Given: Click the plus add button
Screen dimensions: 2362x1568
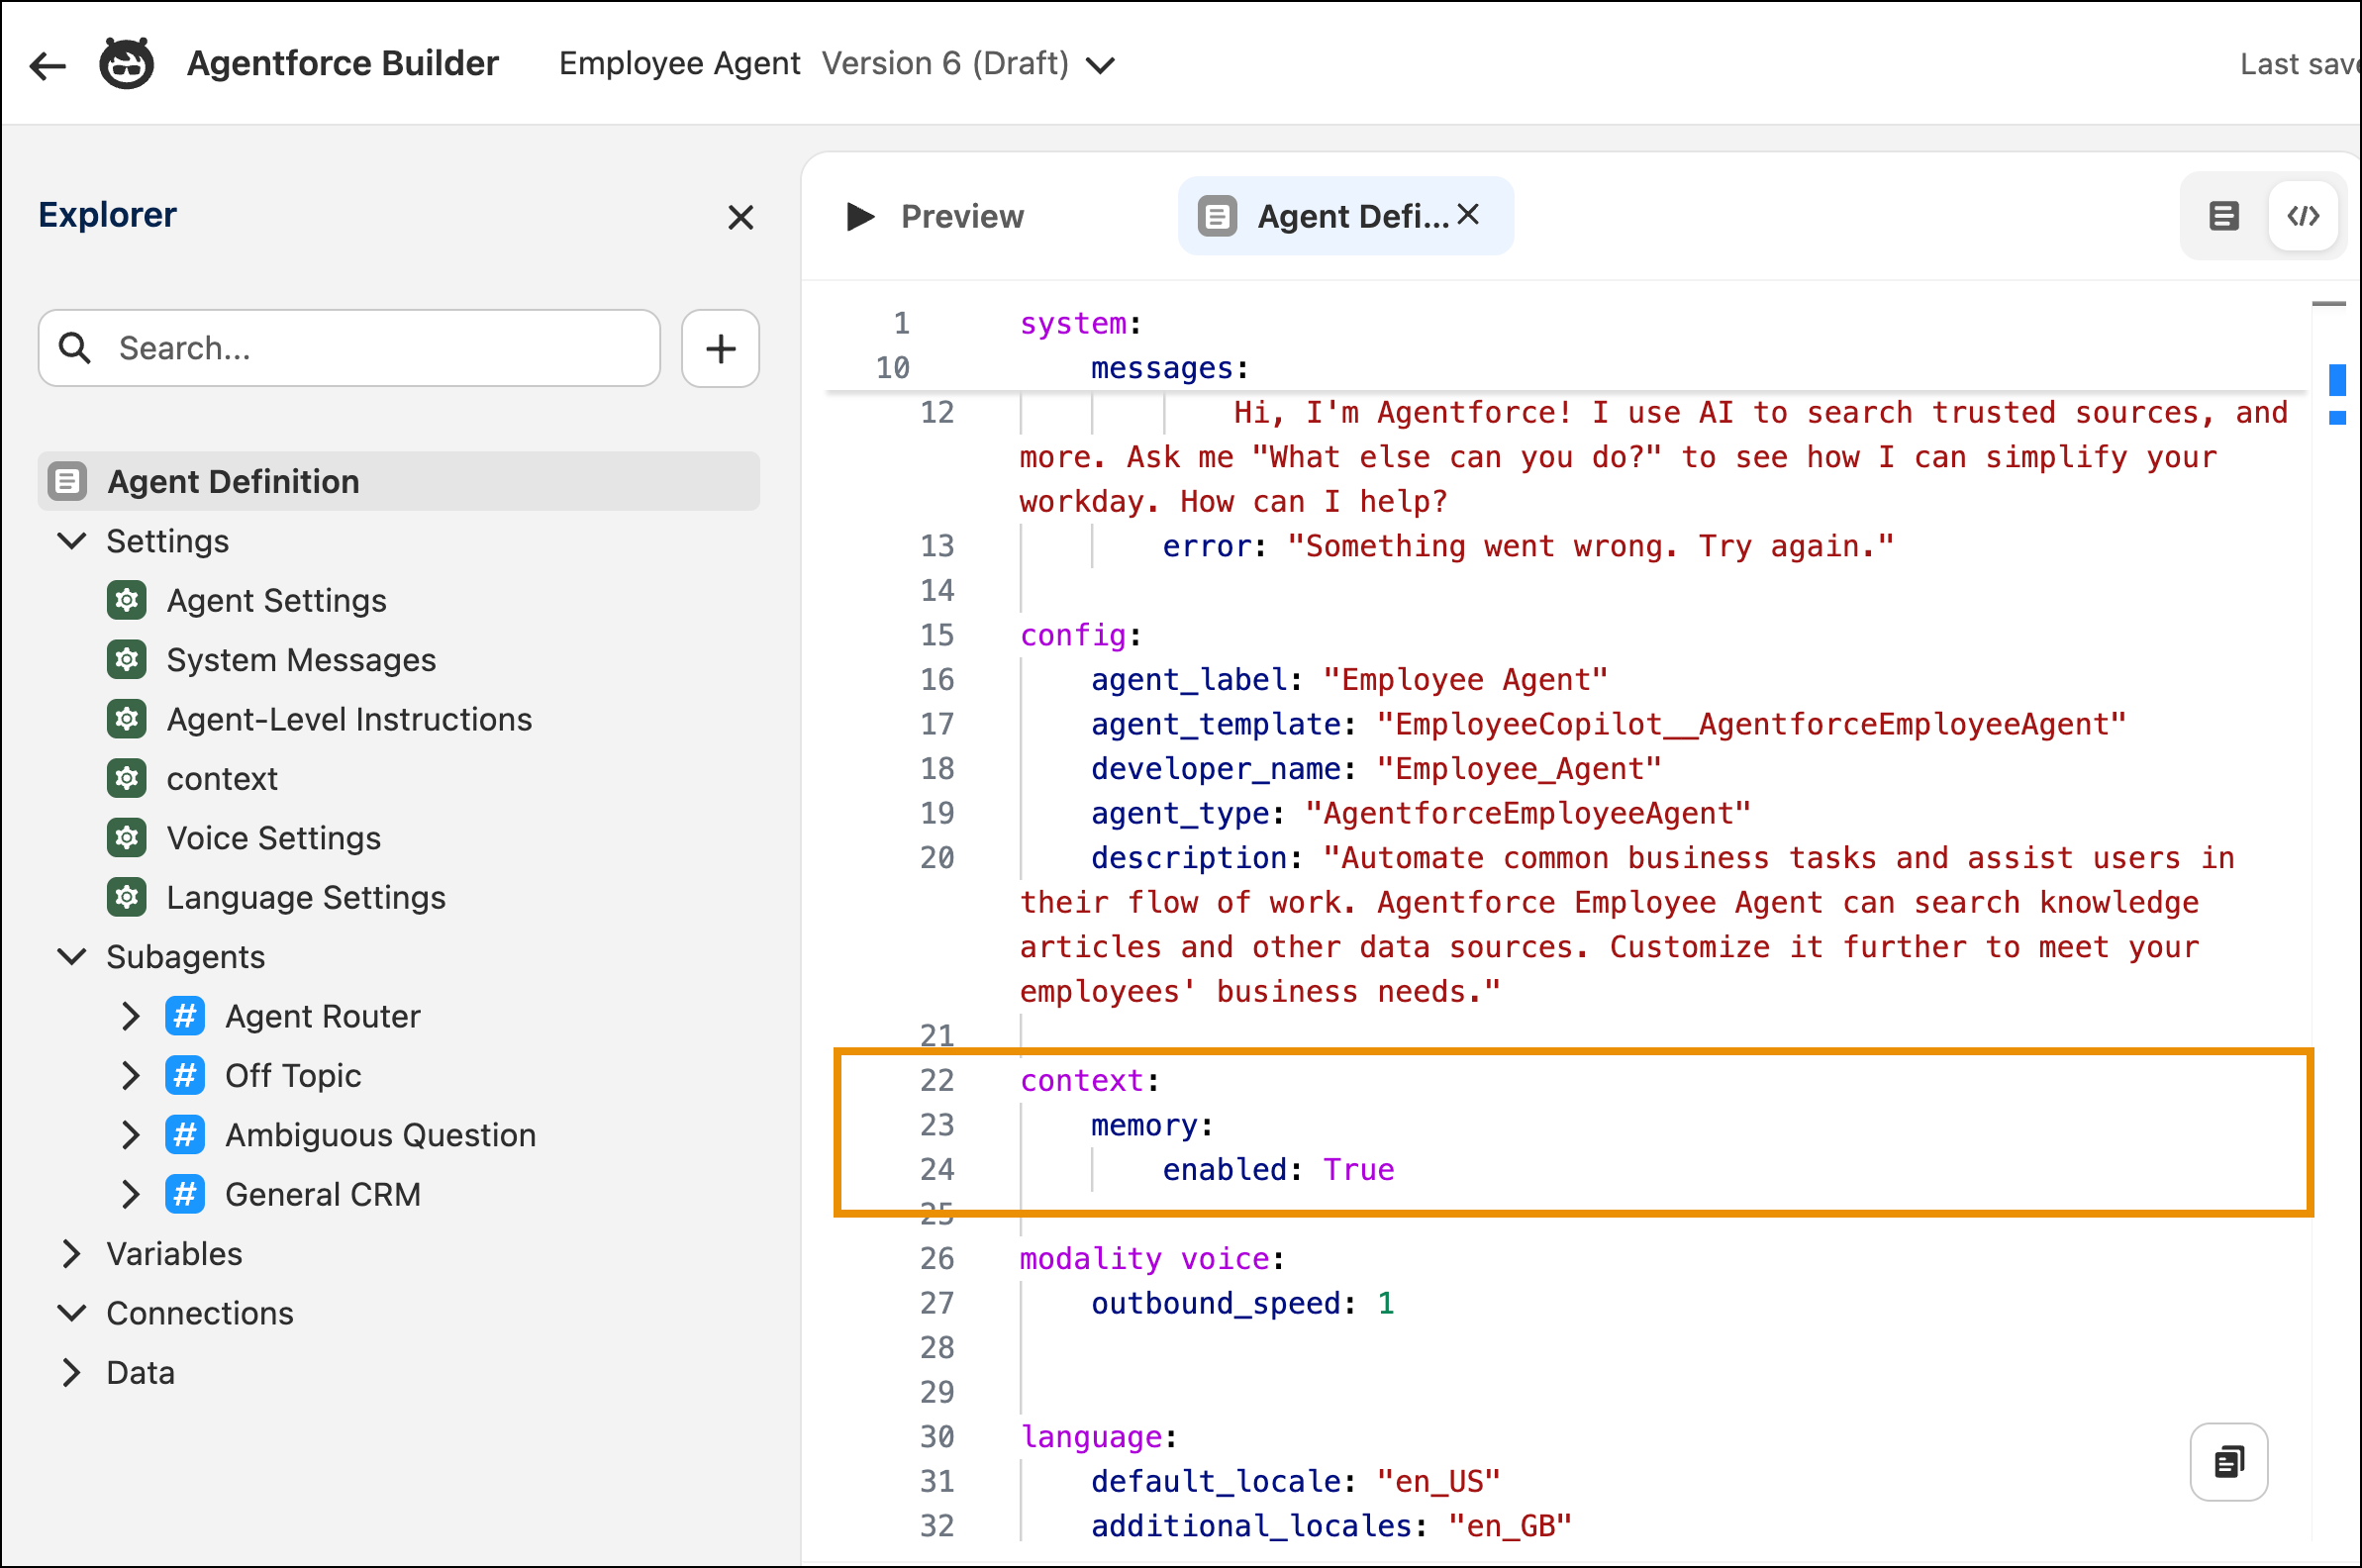Looking at the screenshot, I should coord(720,348).
